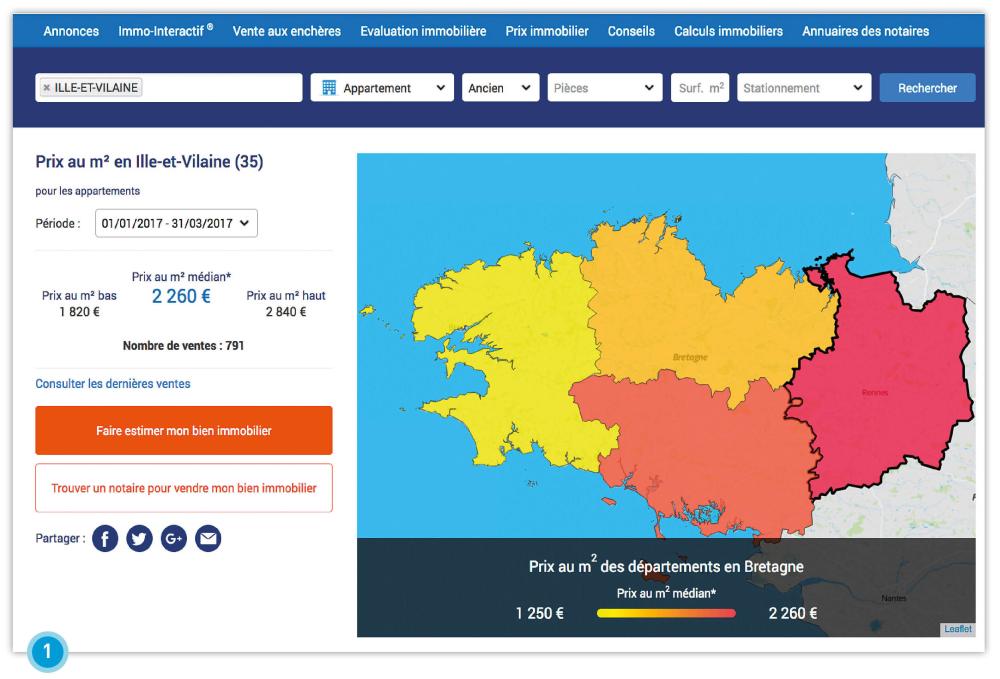The image size is (1000, 679).
Task: Share on Facebook icon
Action: 105,539
